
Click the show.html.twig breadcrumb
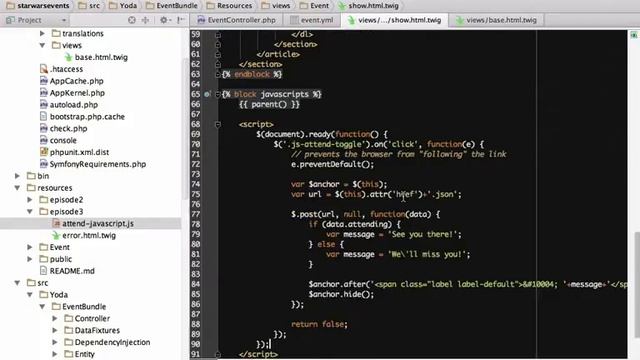coord(368,6)
